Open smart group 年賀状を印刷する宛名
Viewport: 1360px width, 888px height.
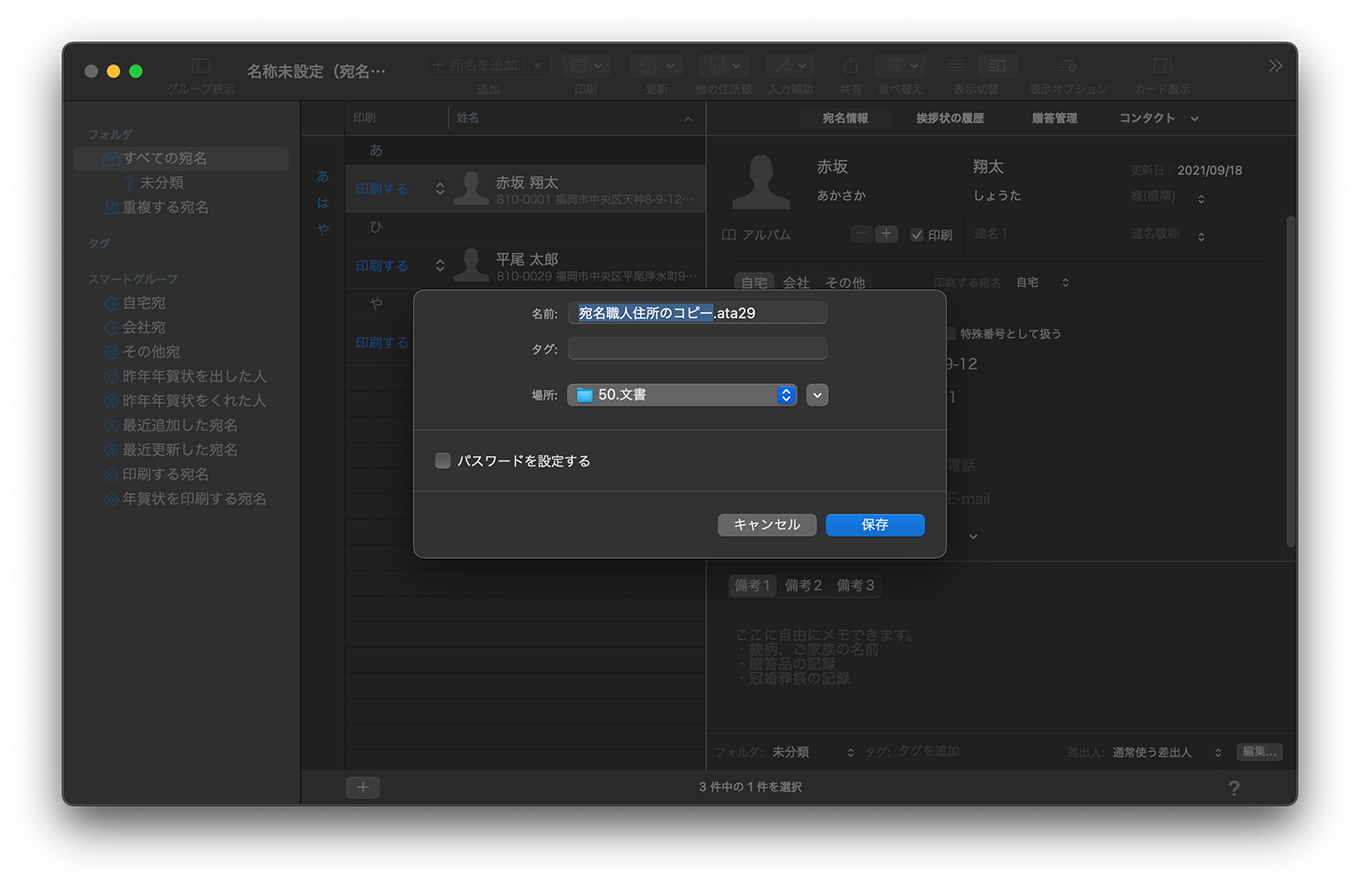coord(185,498)
